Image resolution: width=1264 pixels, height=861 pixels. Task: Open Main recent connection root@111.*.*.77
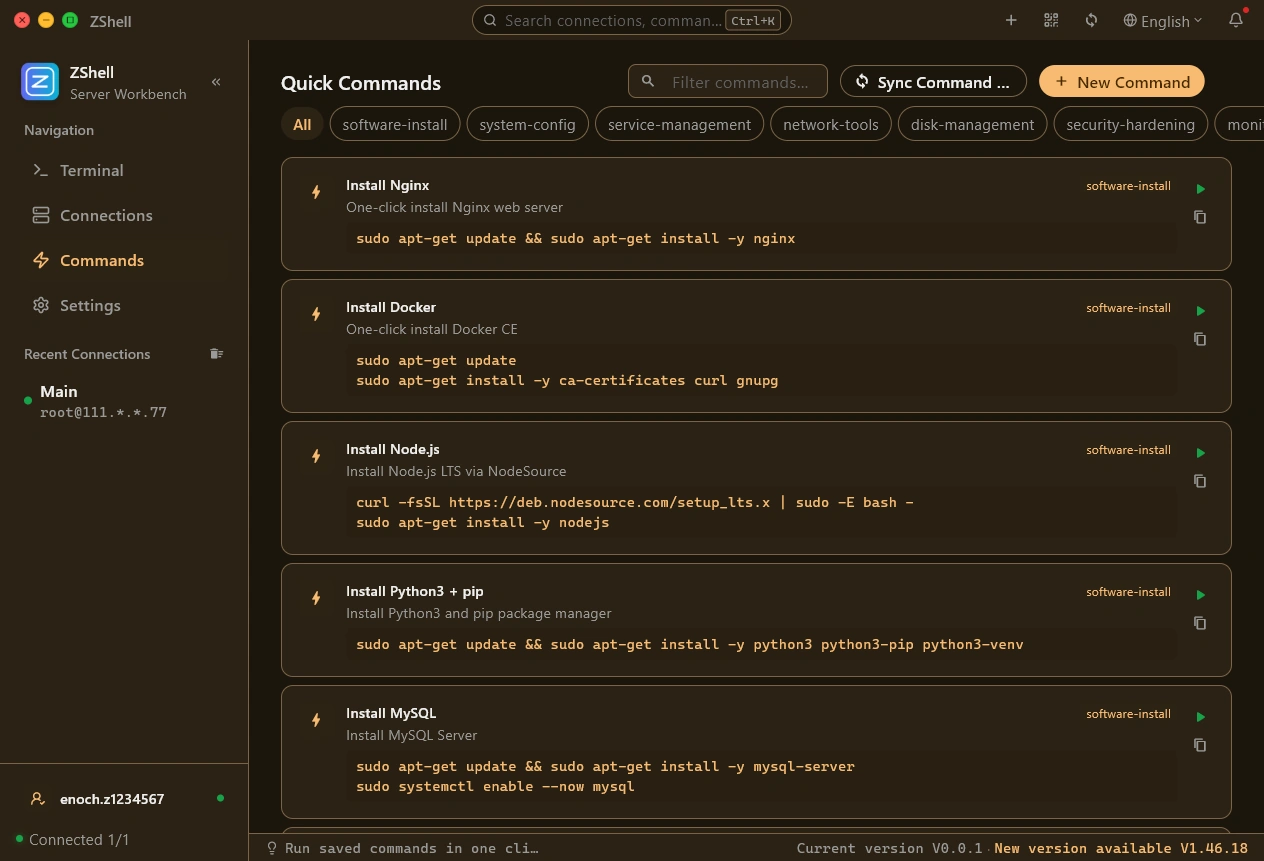[x=124, y=401]
